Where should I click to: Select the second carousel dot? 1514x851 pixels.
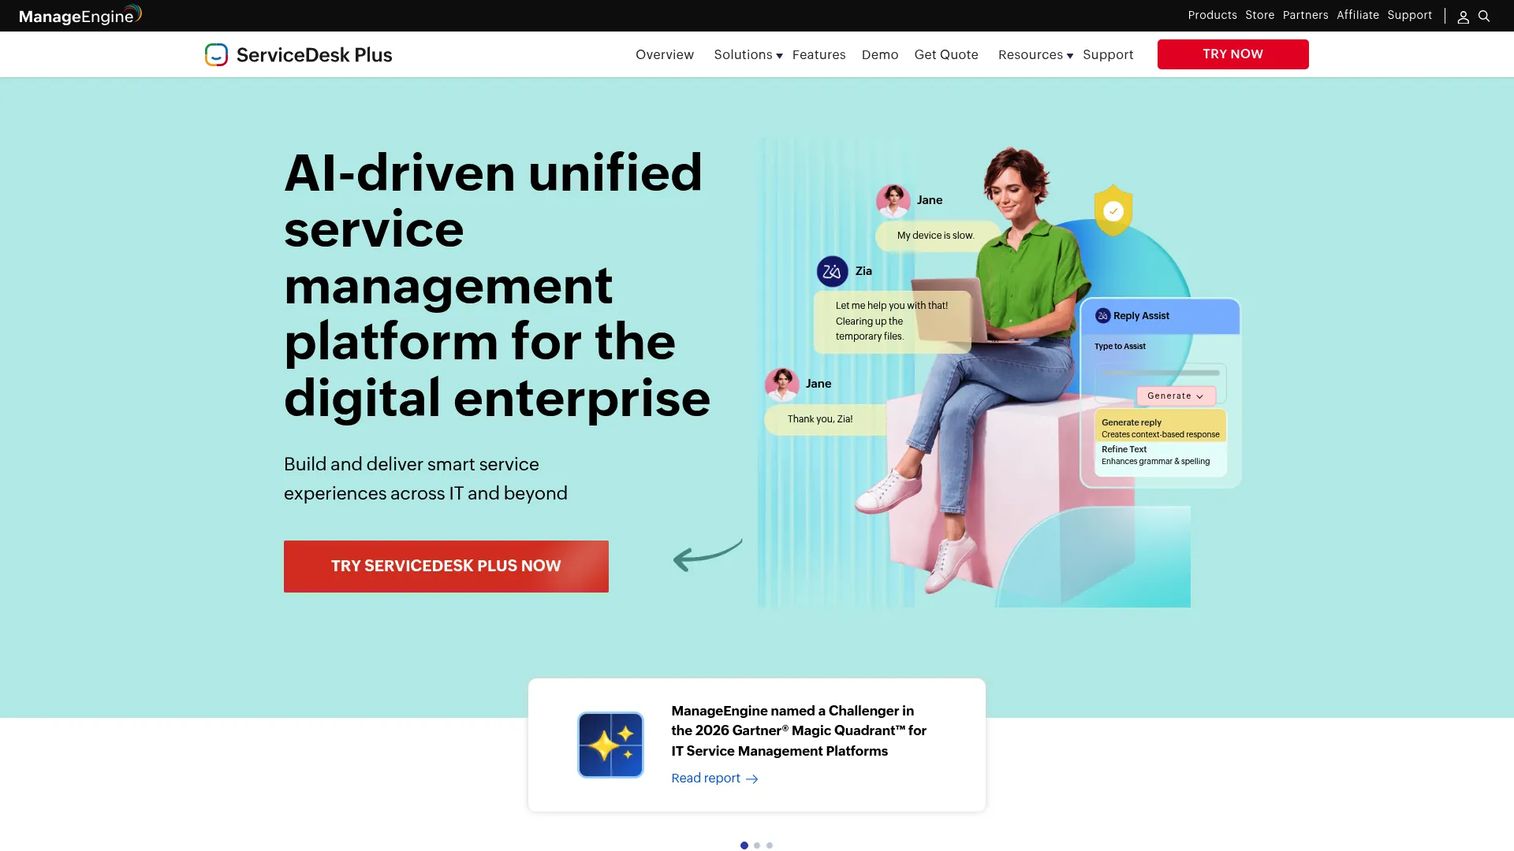click(x=757, y=846)
